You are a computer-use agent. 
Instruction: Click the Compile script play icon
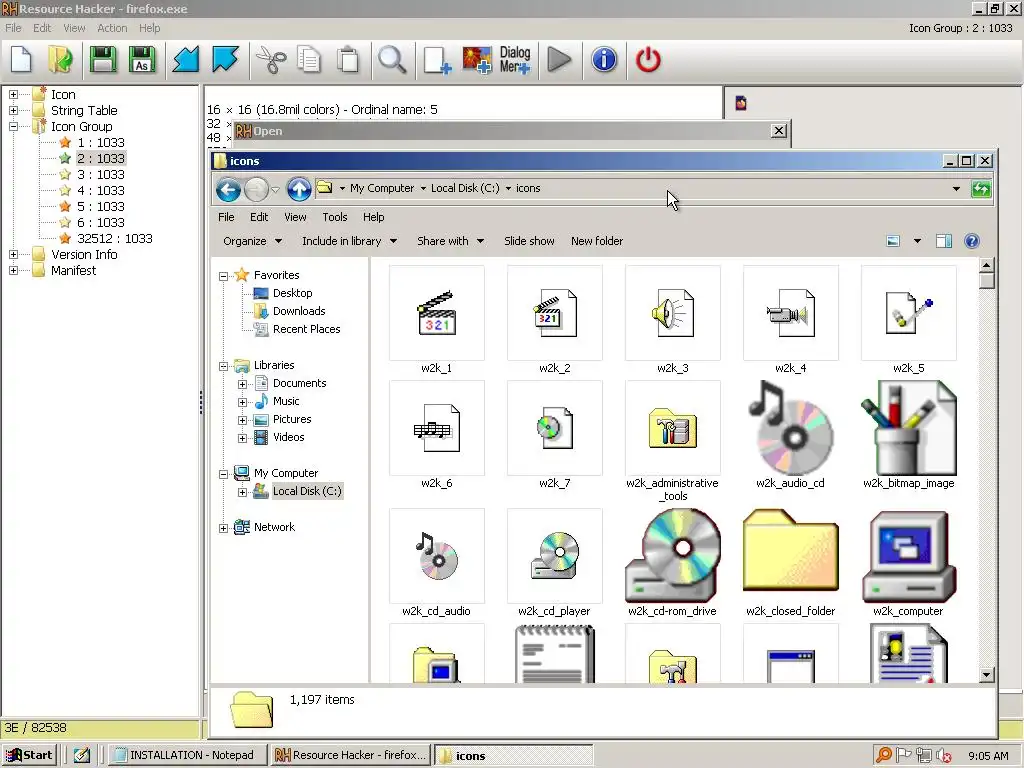559,60
